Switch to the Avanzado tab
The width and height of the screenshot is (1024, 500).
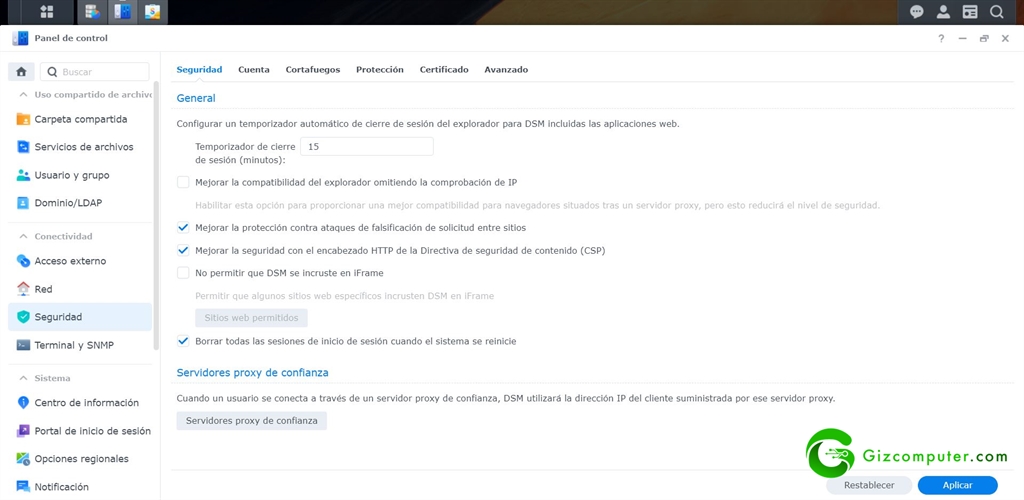[506, 69]
